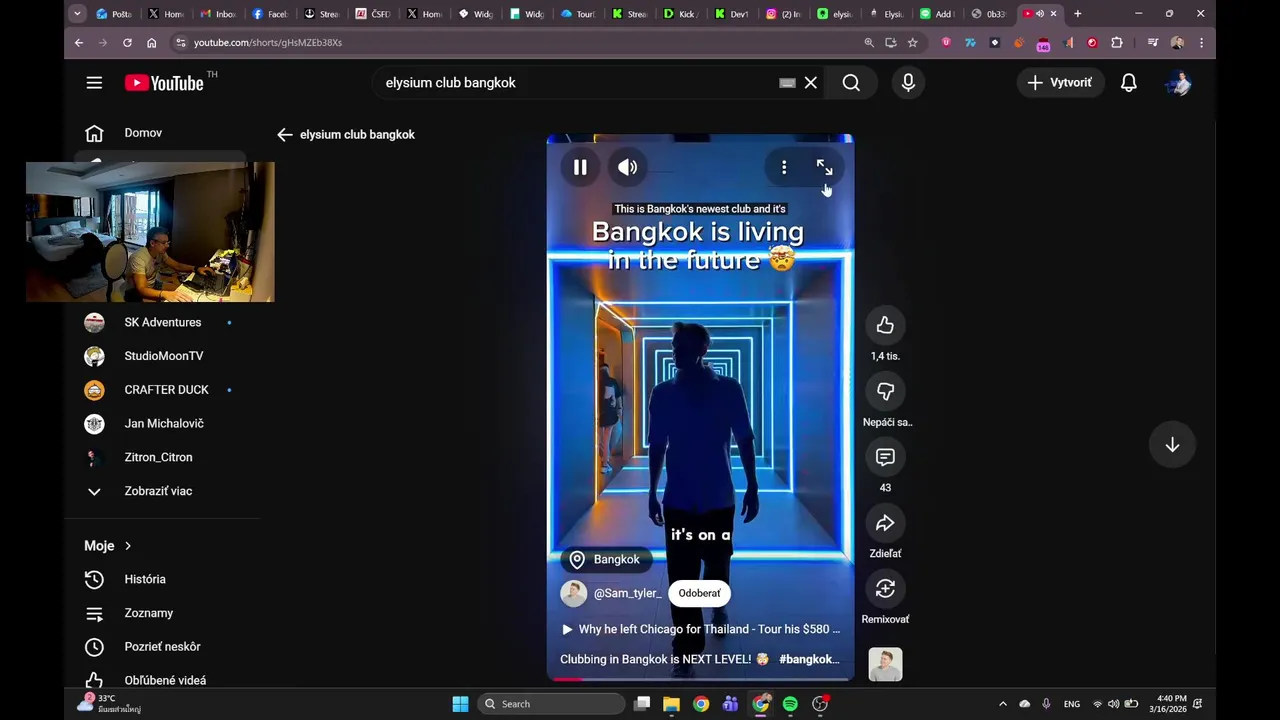1280x720 pixels.
Task: Bookmark this page with the star icon
Action: click(912, 43)
